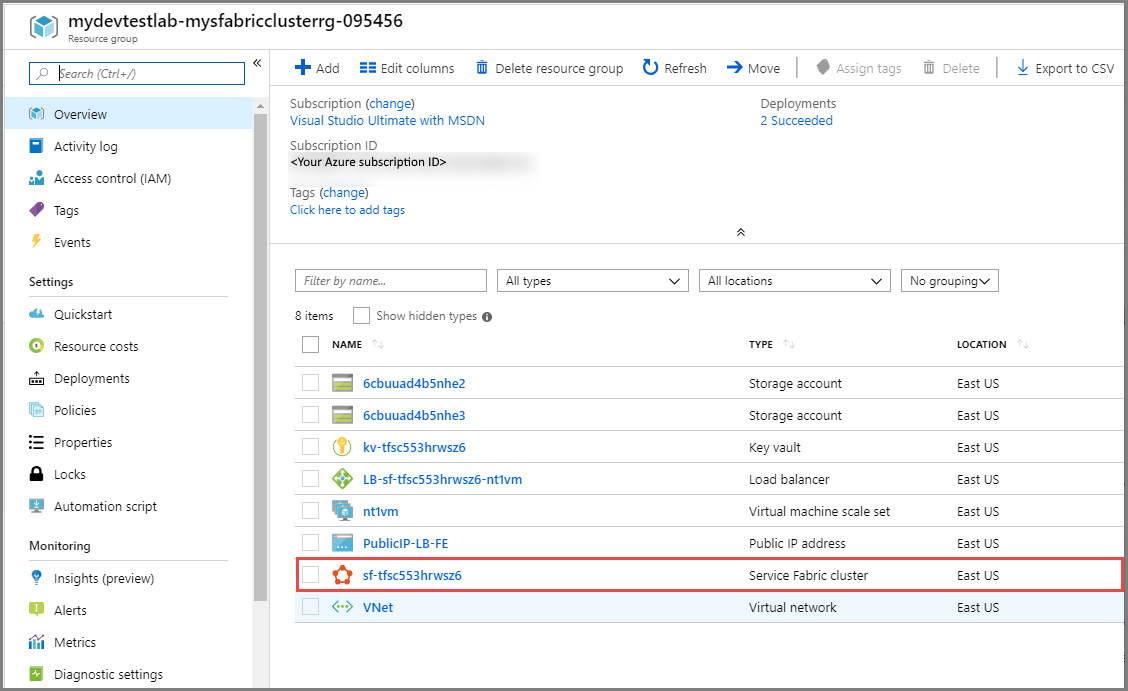Click the scale set icon for nt1vm
This screenshot has width=1128, height=691.
tap(342, 511)
